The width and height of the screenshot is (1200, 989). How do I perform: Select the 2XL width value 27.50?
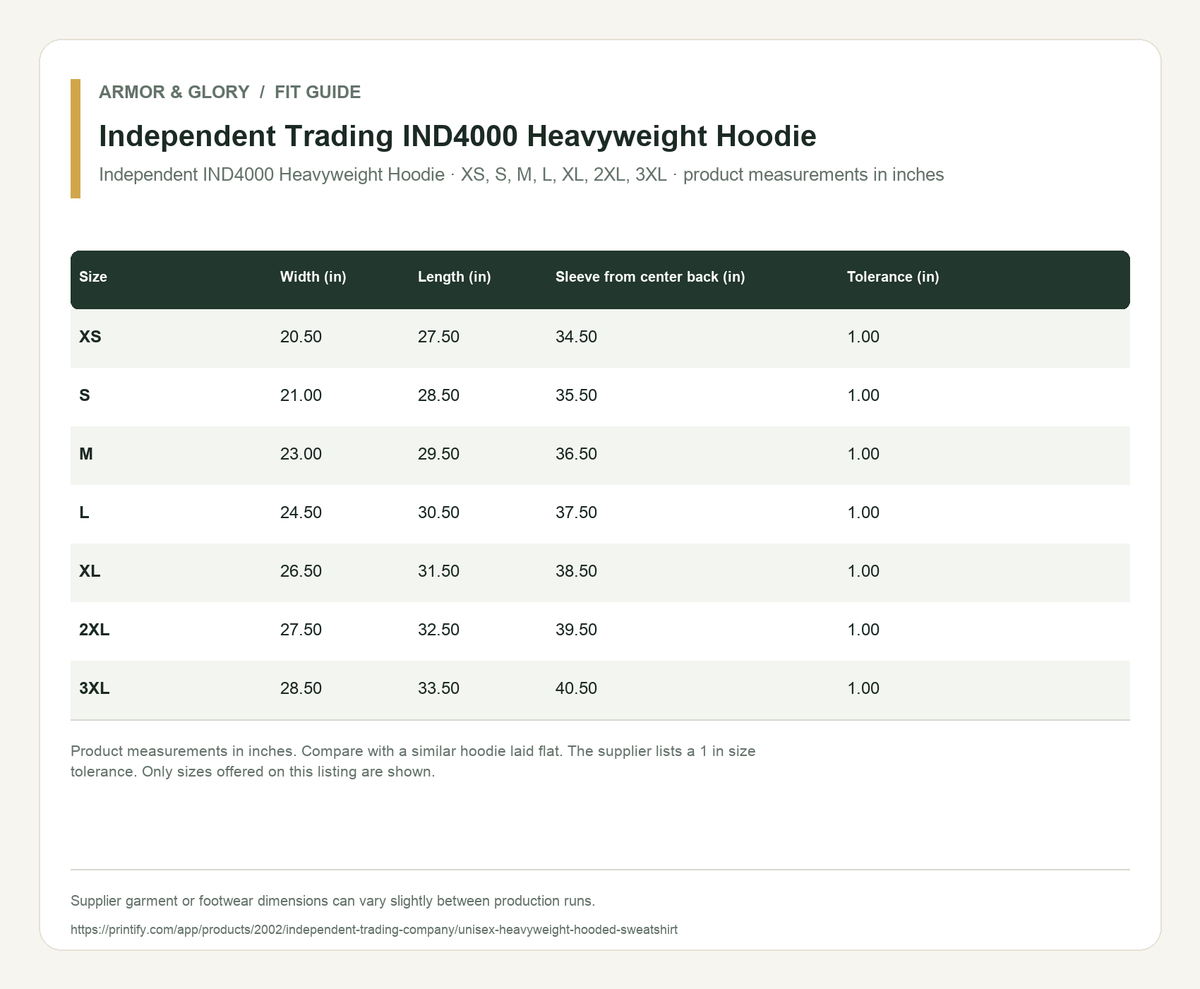tap(301, 629)
